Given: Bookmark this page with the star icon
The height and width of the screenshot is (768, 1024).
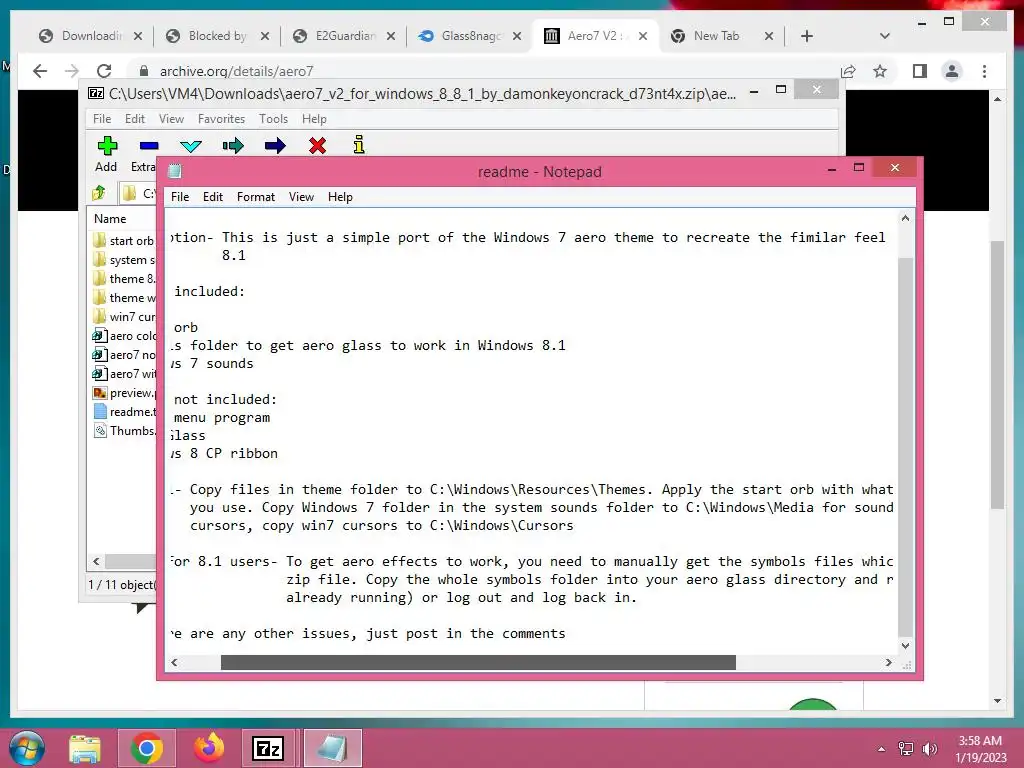Looking at the screenshot, I should click(x=880, y=71).
